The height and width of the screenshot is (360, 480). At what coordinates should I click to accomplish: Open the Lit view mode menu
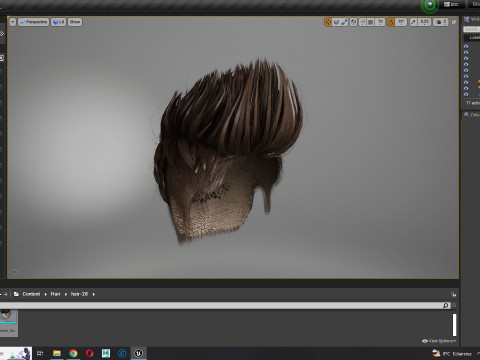(x=58, y=22)
